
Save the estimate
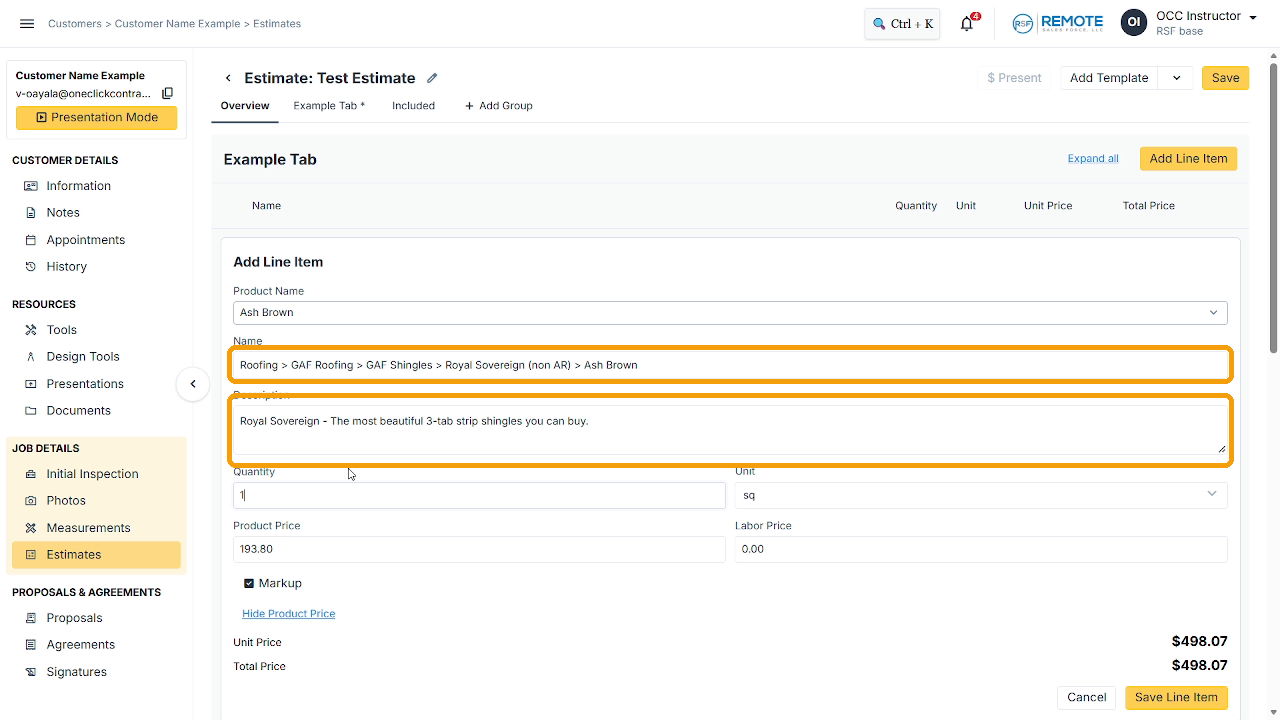(1225, 78)
